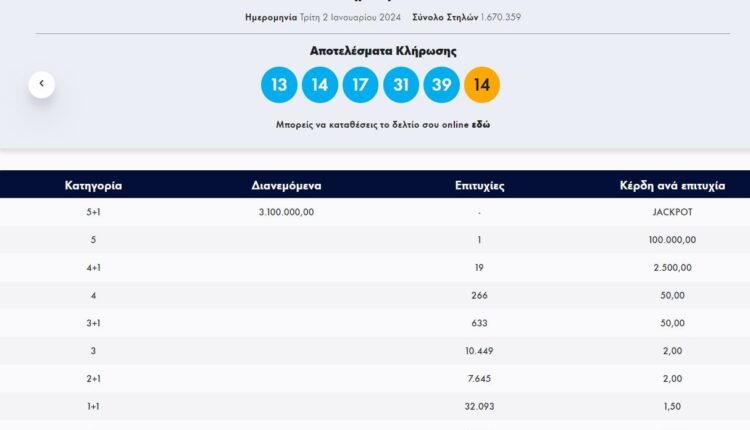The width and height of the screenshot is (750, 430).
Task: Open the 'εδώ' online ticket link
Action: (481, 125)
